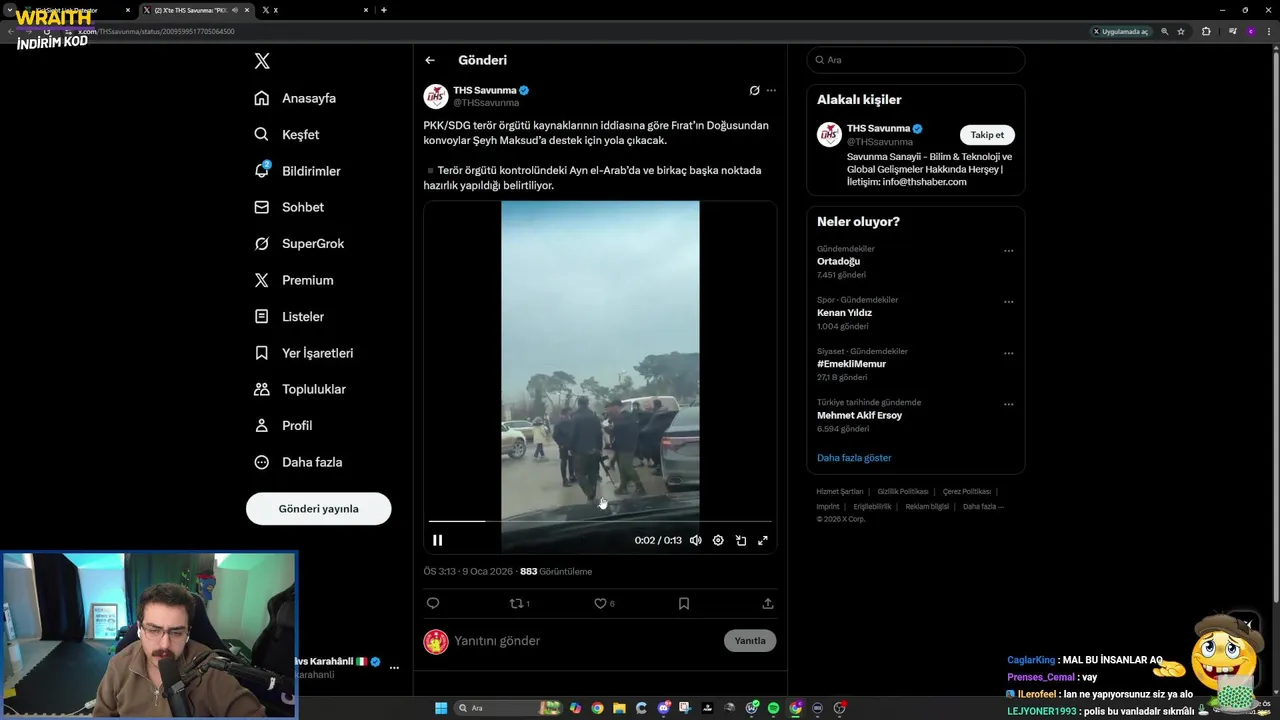Open the #EmekliMemur trend
This screenshot has width=1280, height=720.
(852, 364)
